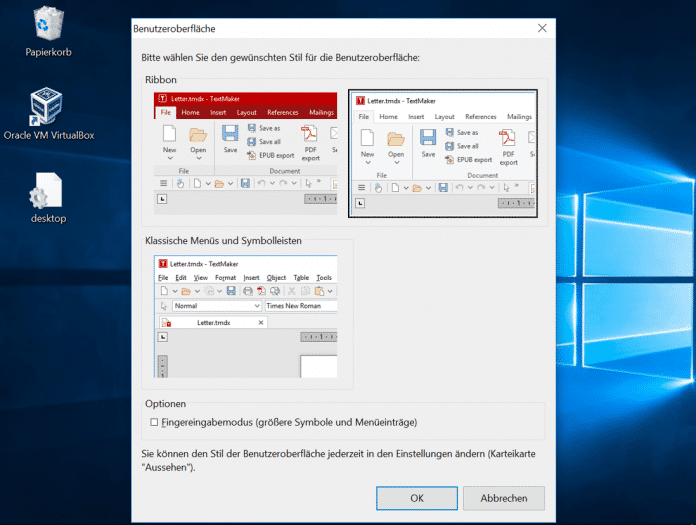The width and height of the screenshot is (696, 525).
Task: Click New document icon in light ribbon preview
Action: (x=367, y=139)
